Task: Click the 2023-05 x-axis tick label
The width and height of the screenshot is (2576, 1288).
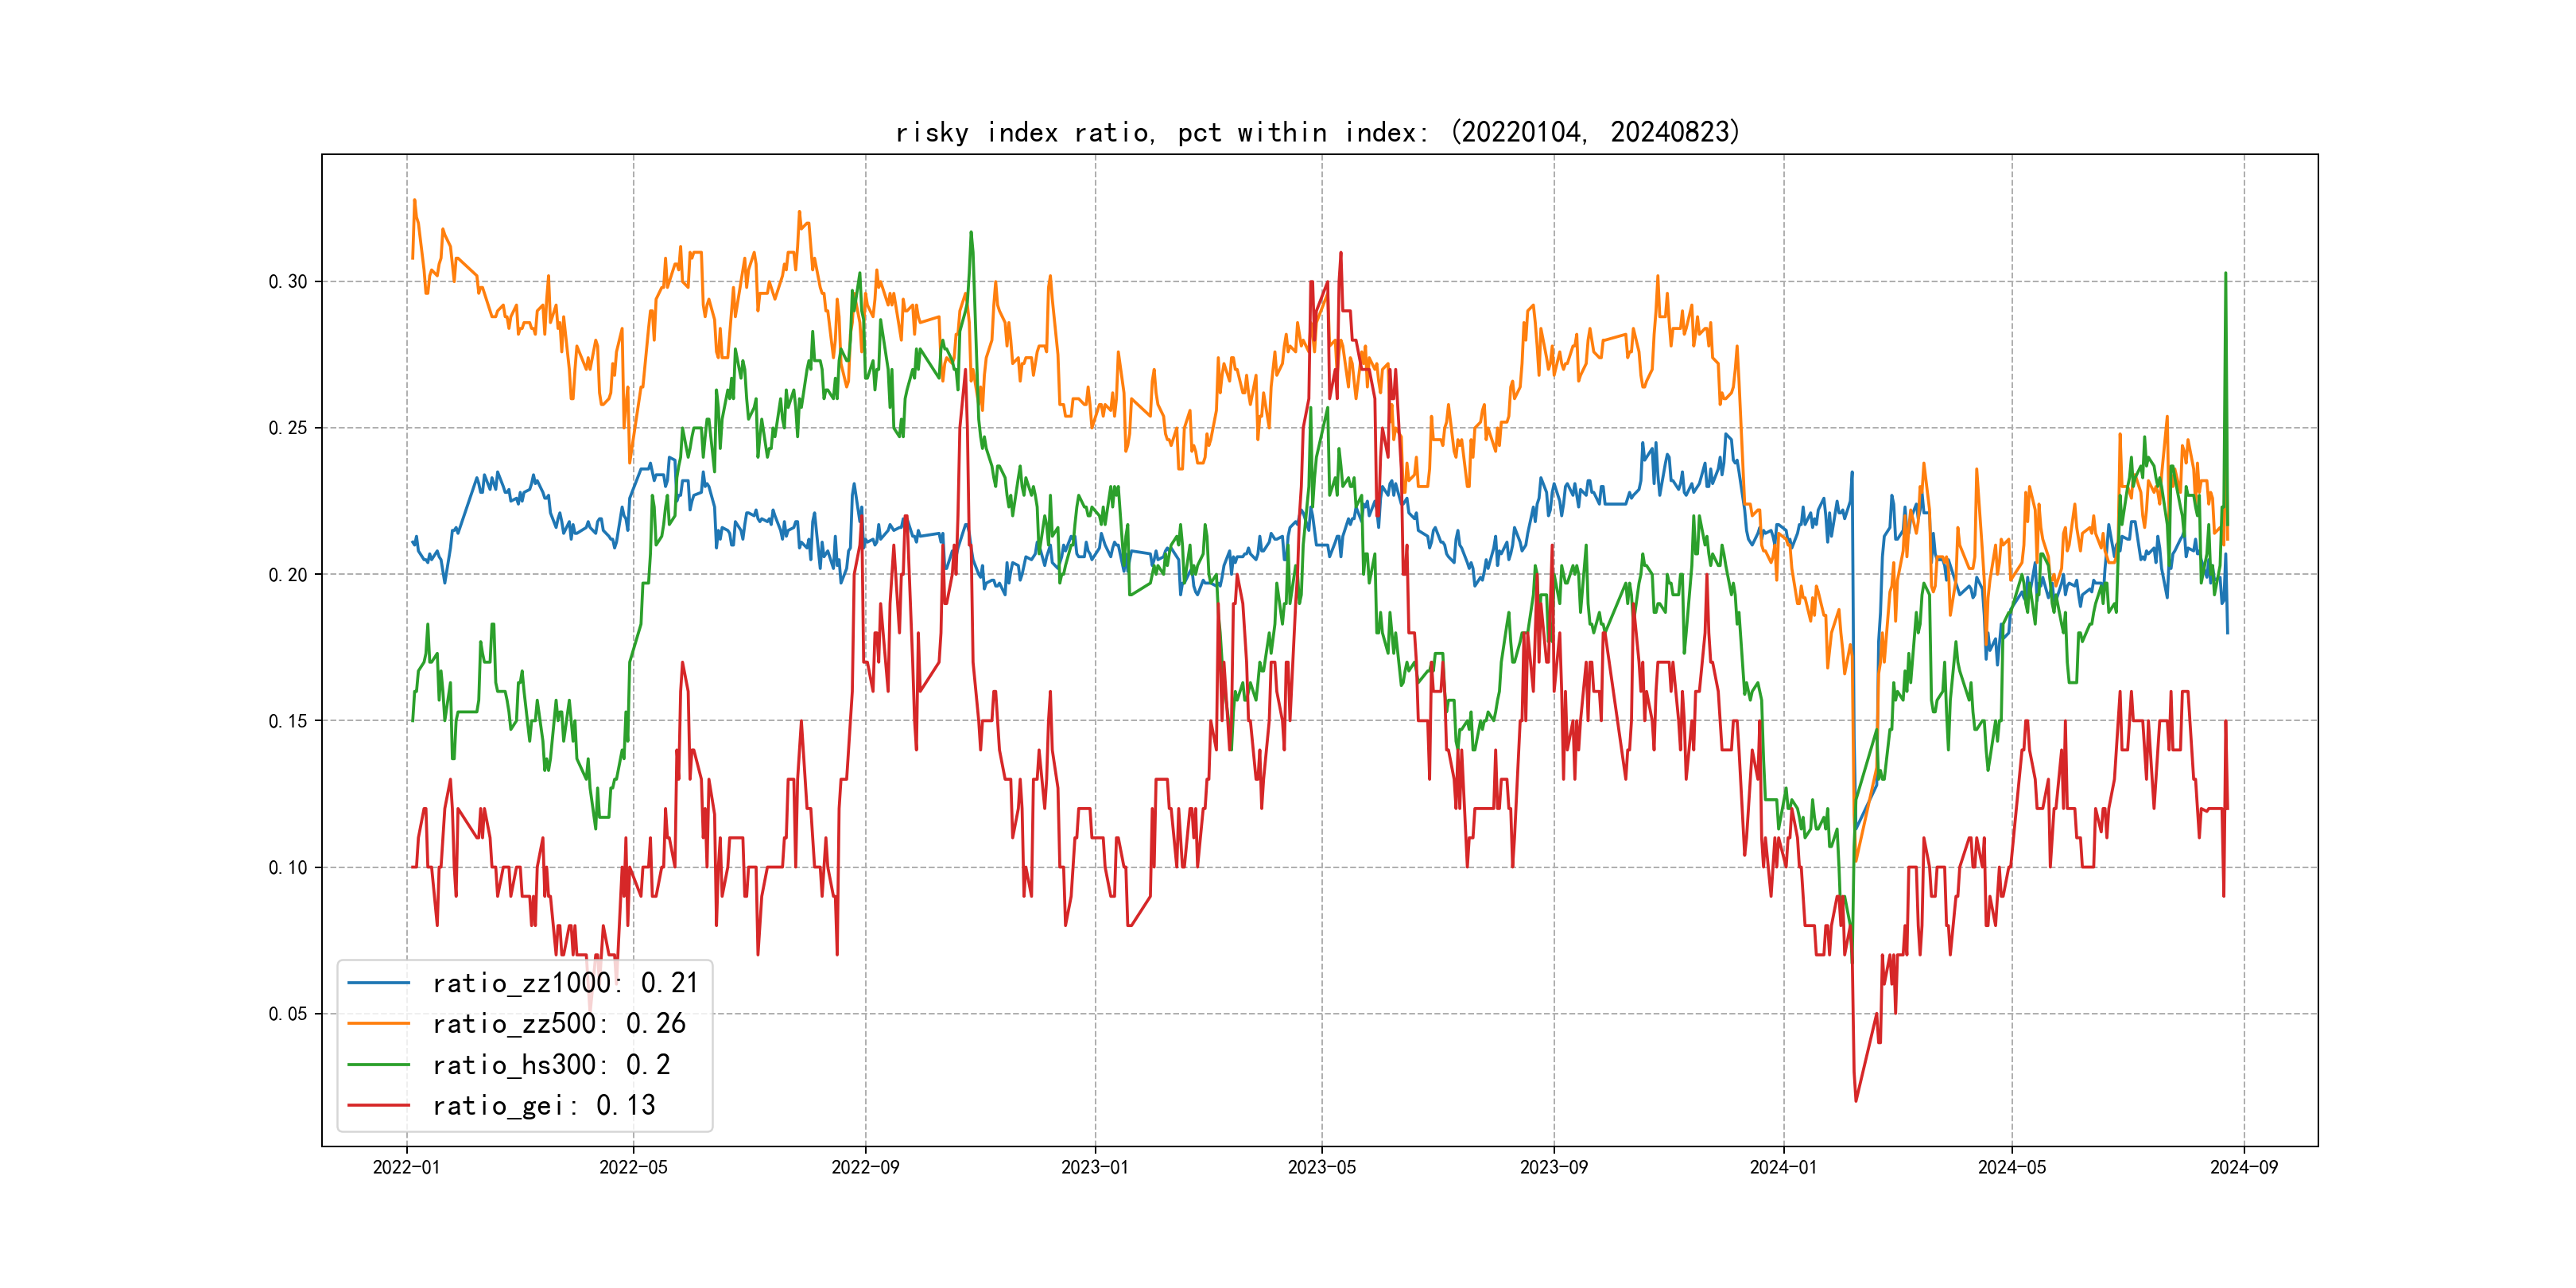Action: tap(1322, 1167)
